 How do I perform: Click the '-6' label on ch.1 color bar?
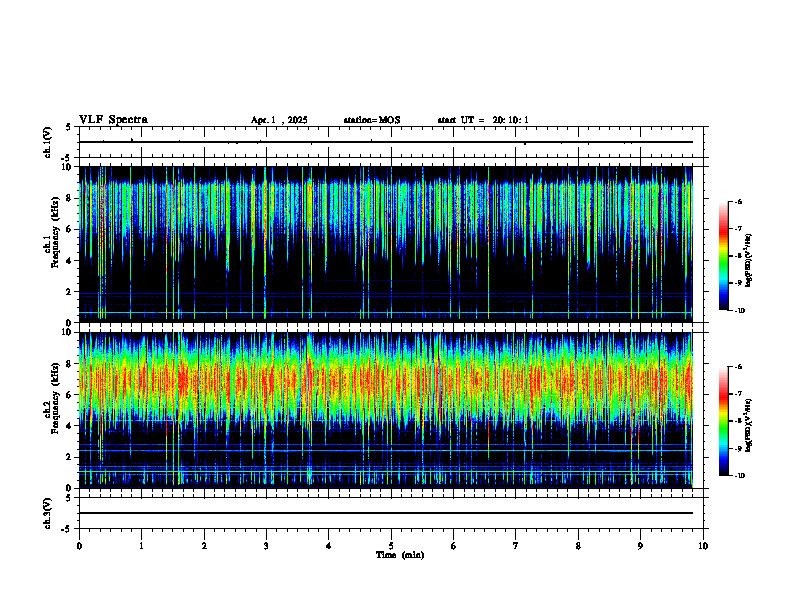click(739, 201)
